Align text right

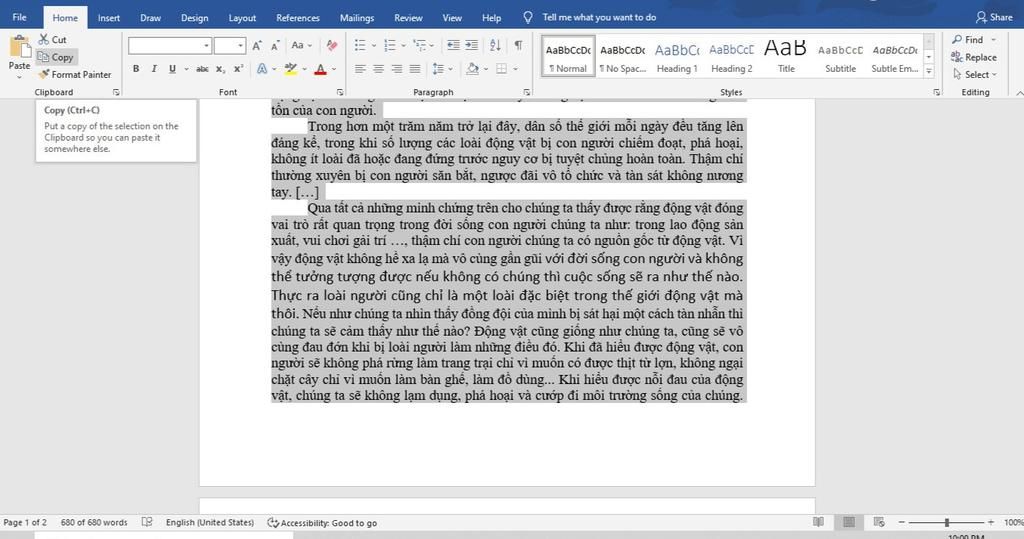pos(396,69)
